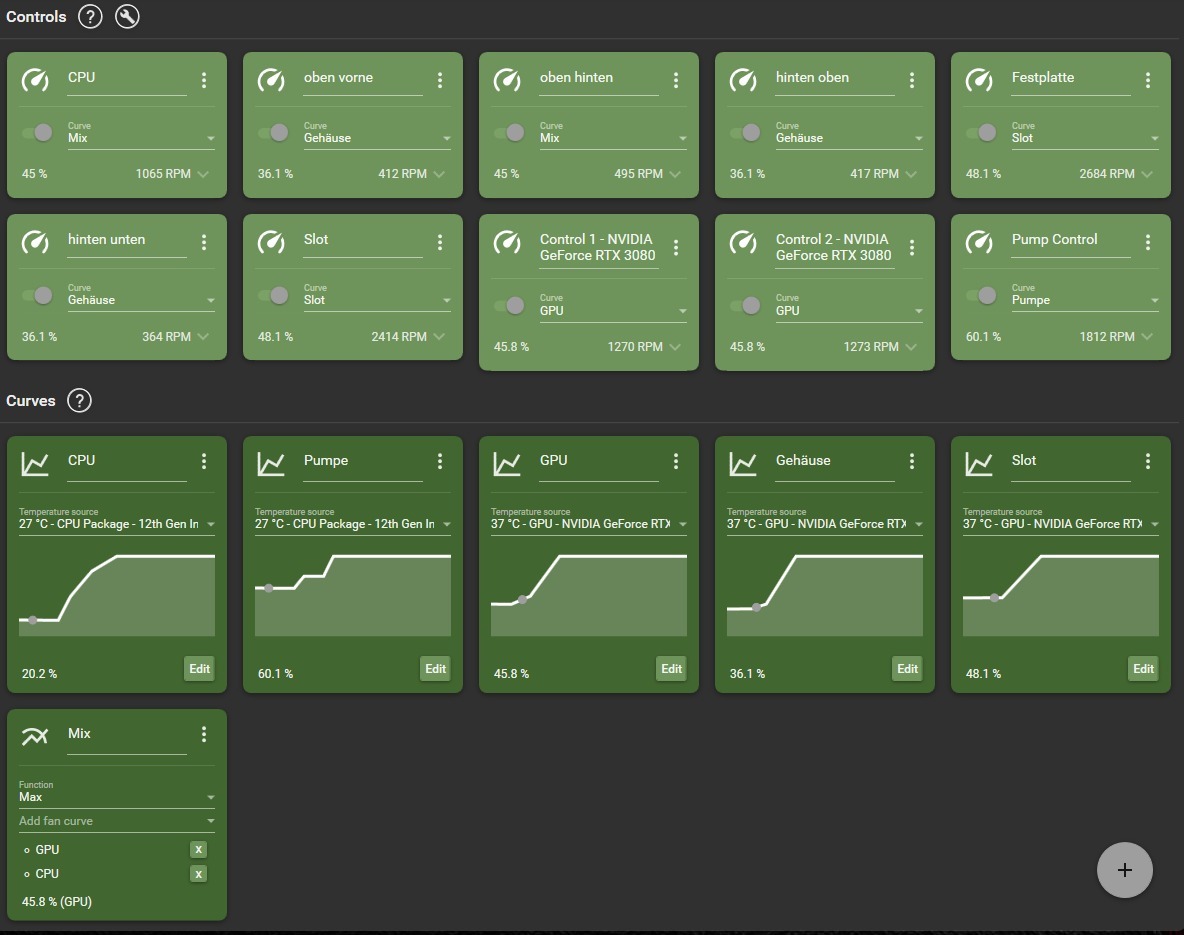Open three-dot menu on Slot curve card
1184x935 pixels.
point(1148,461)
